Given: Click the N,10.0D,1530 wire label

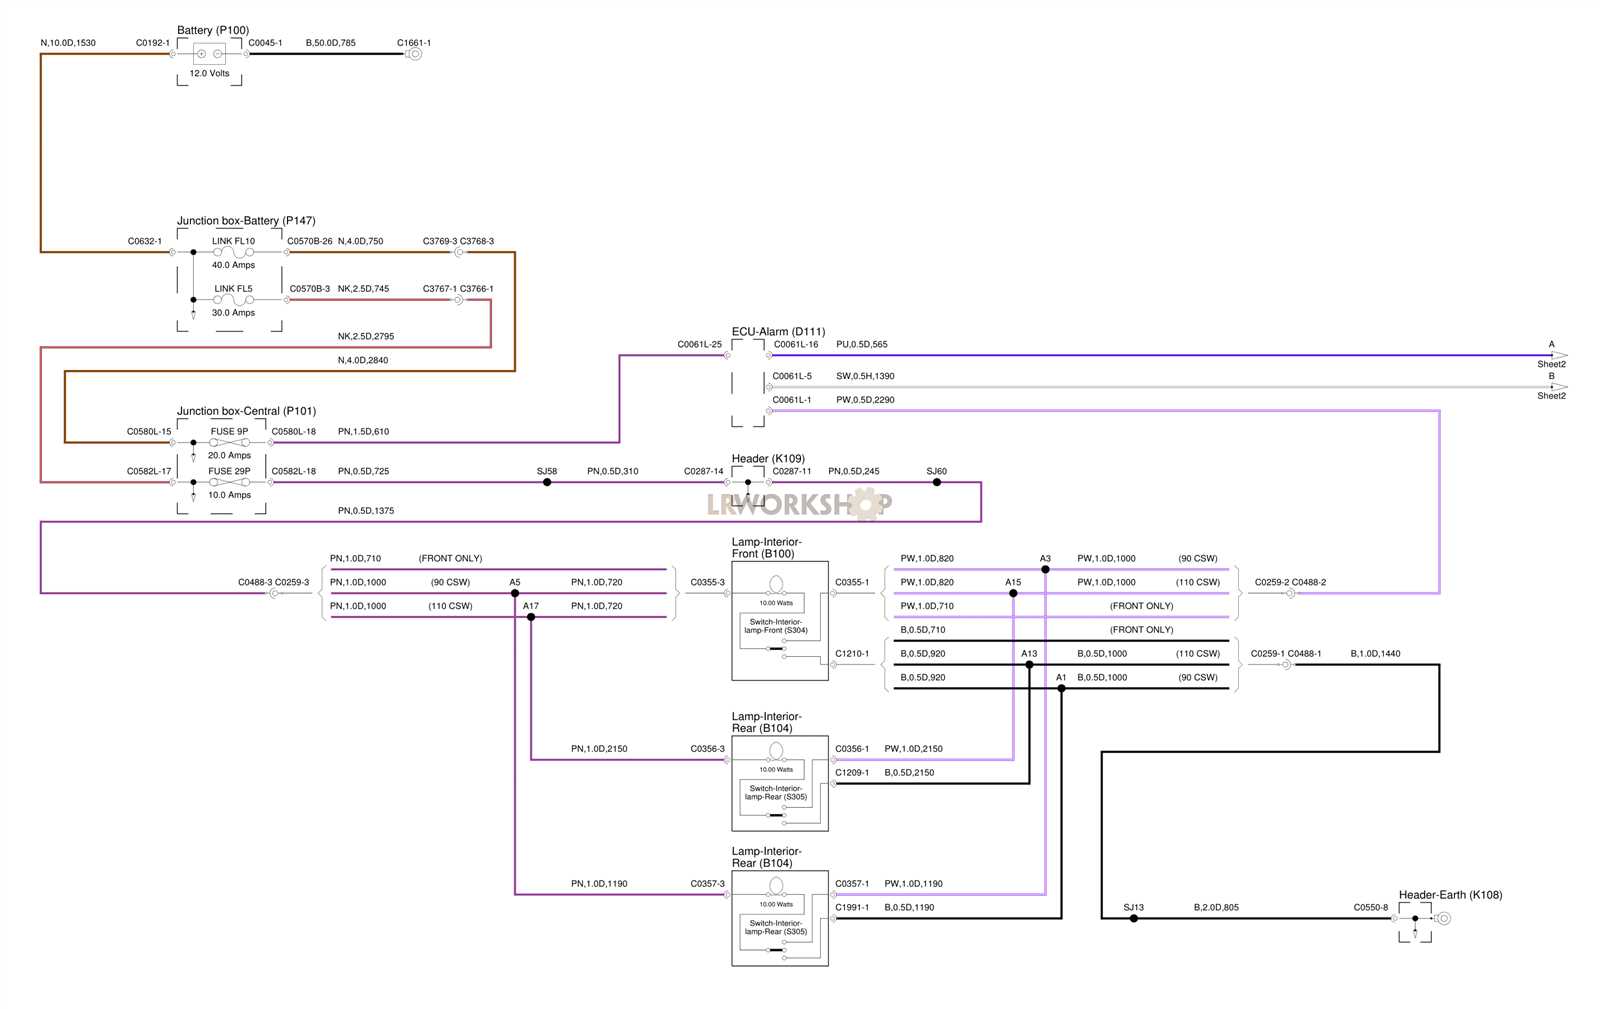Looking at the screenshot, I should [68, 43].
